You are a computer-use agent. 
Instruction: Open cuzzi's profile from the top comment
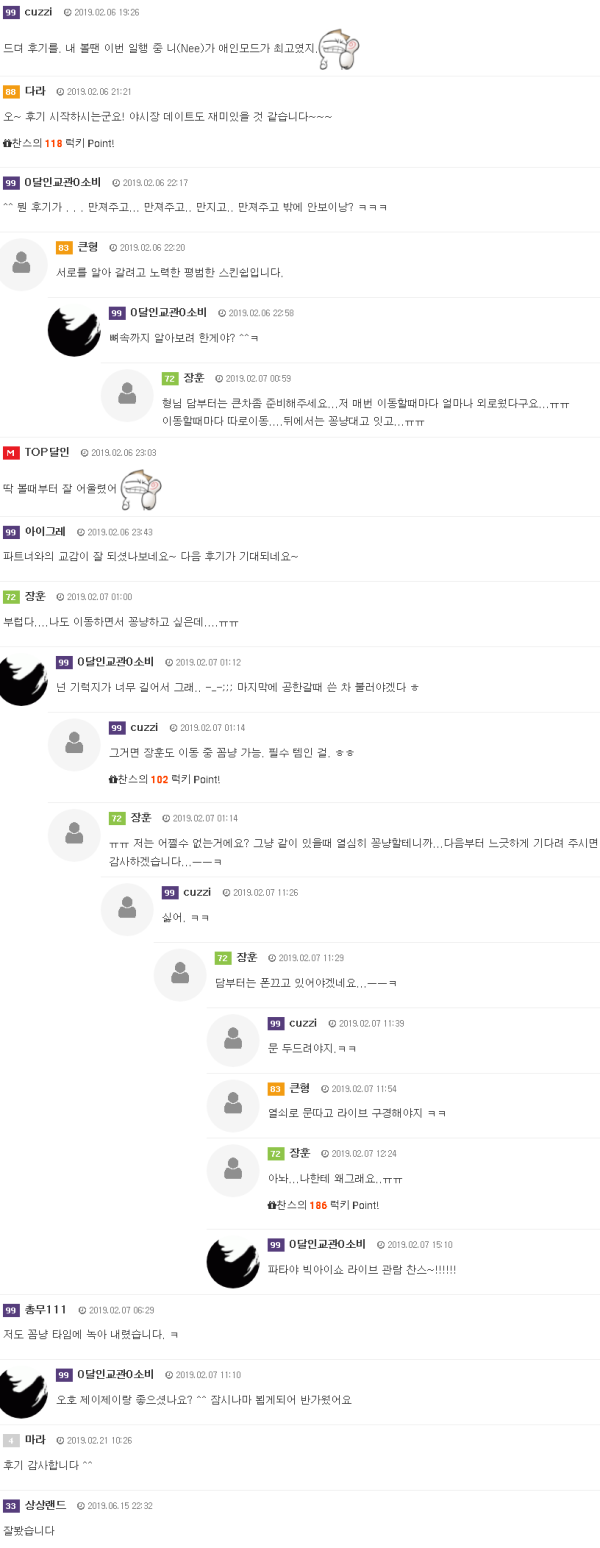click(x=38, y=12)
